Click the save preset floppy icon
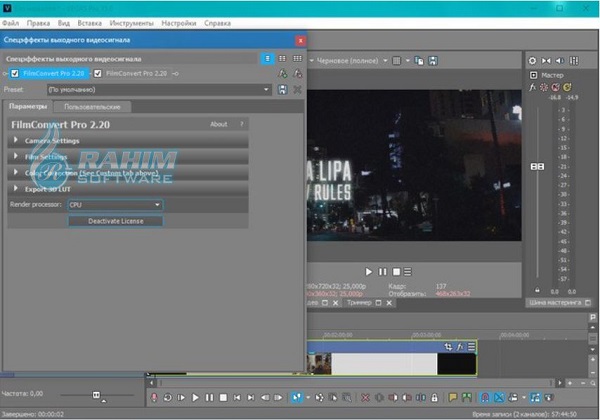600x420 pixels. click(283, 90)
